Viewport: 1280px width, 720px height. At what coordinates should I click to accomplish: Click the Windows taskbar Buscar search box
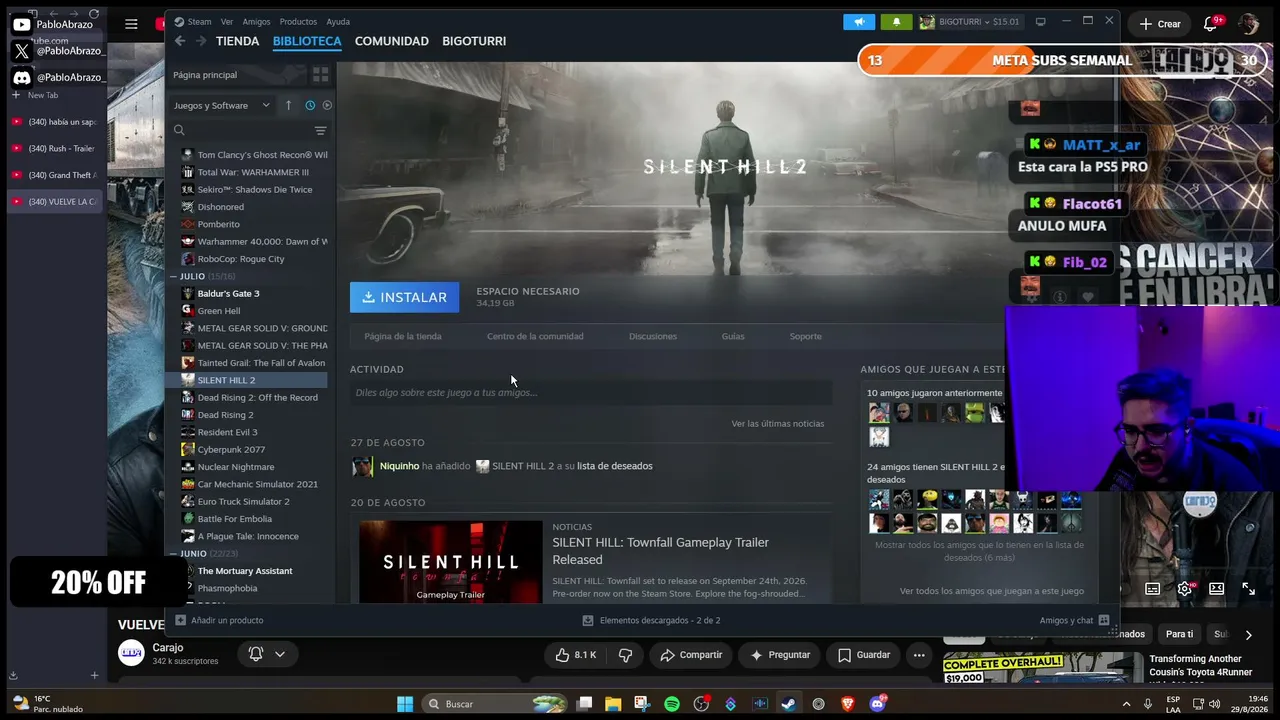coord(496,704)
